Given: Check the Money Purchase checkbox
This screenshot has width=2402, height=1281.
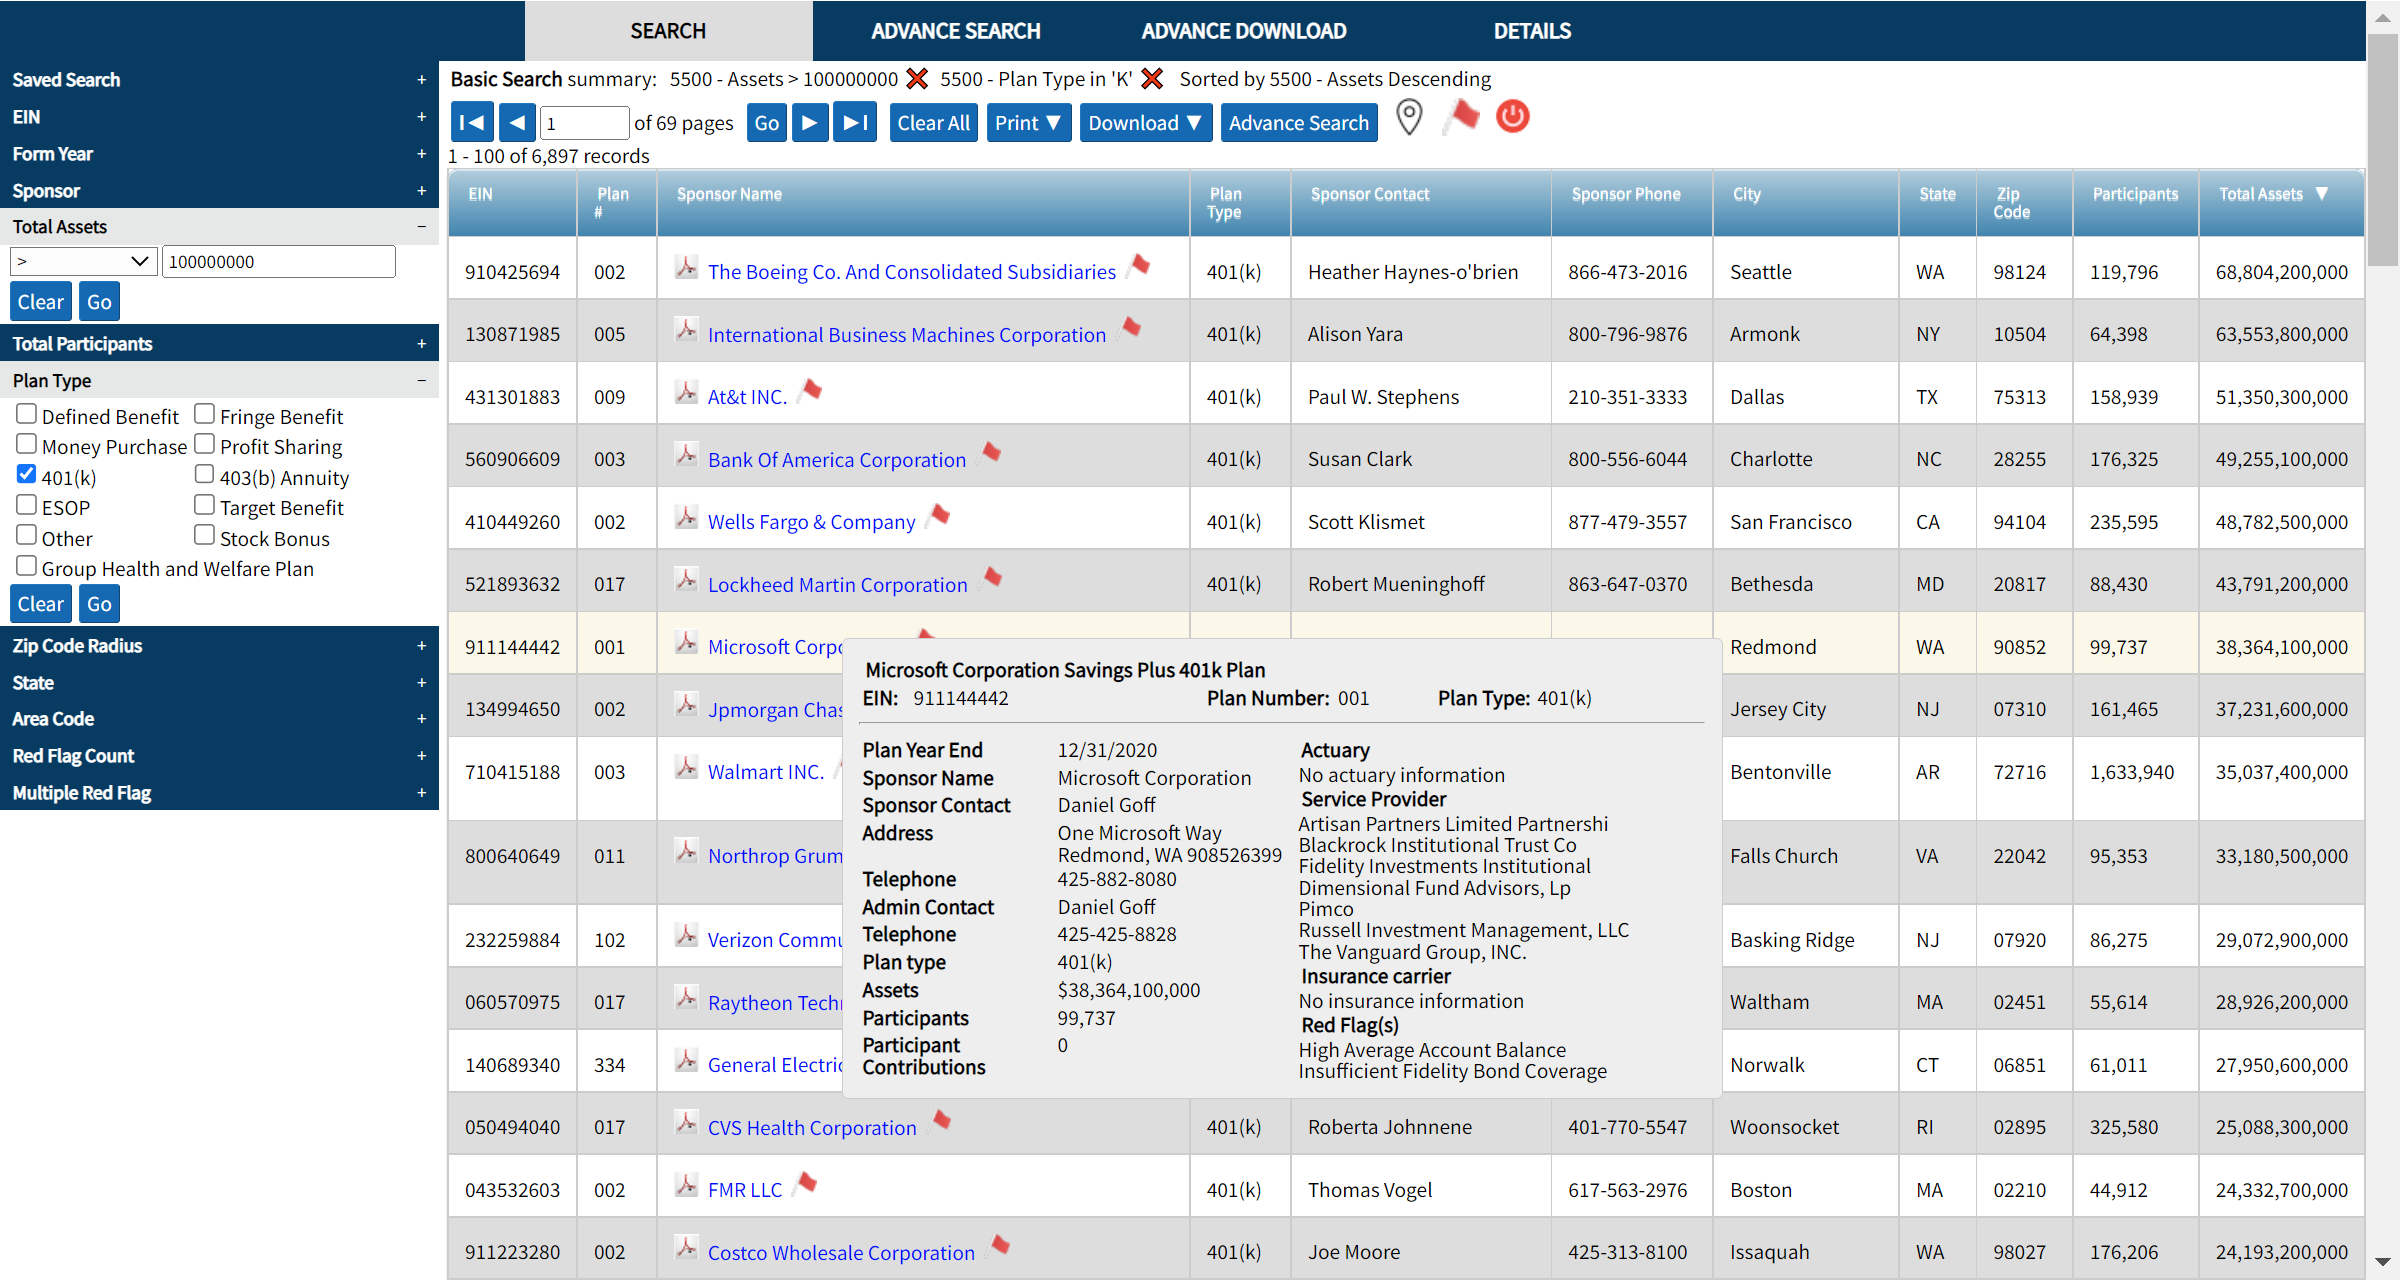Looking at the screenshot, I should (x=27, y=444).
